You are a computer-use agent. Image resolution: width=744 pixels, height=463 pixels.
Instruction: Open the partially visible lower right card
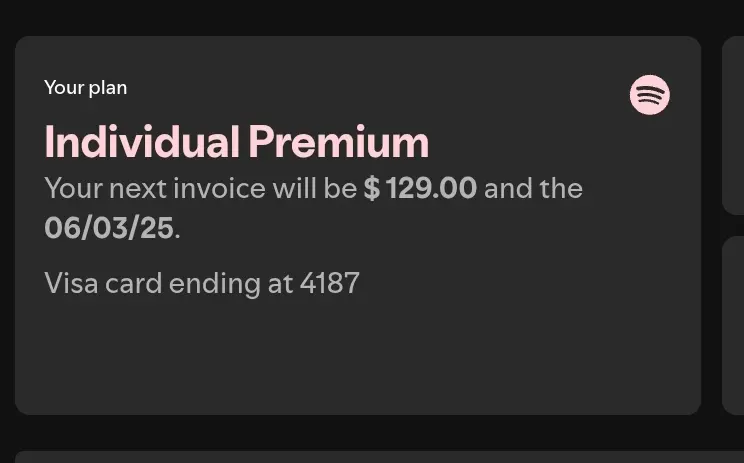click(x=733, y=325)
